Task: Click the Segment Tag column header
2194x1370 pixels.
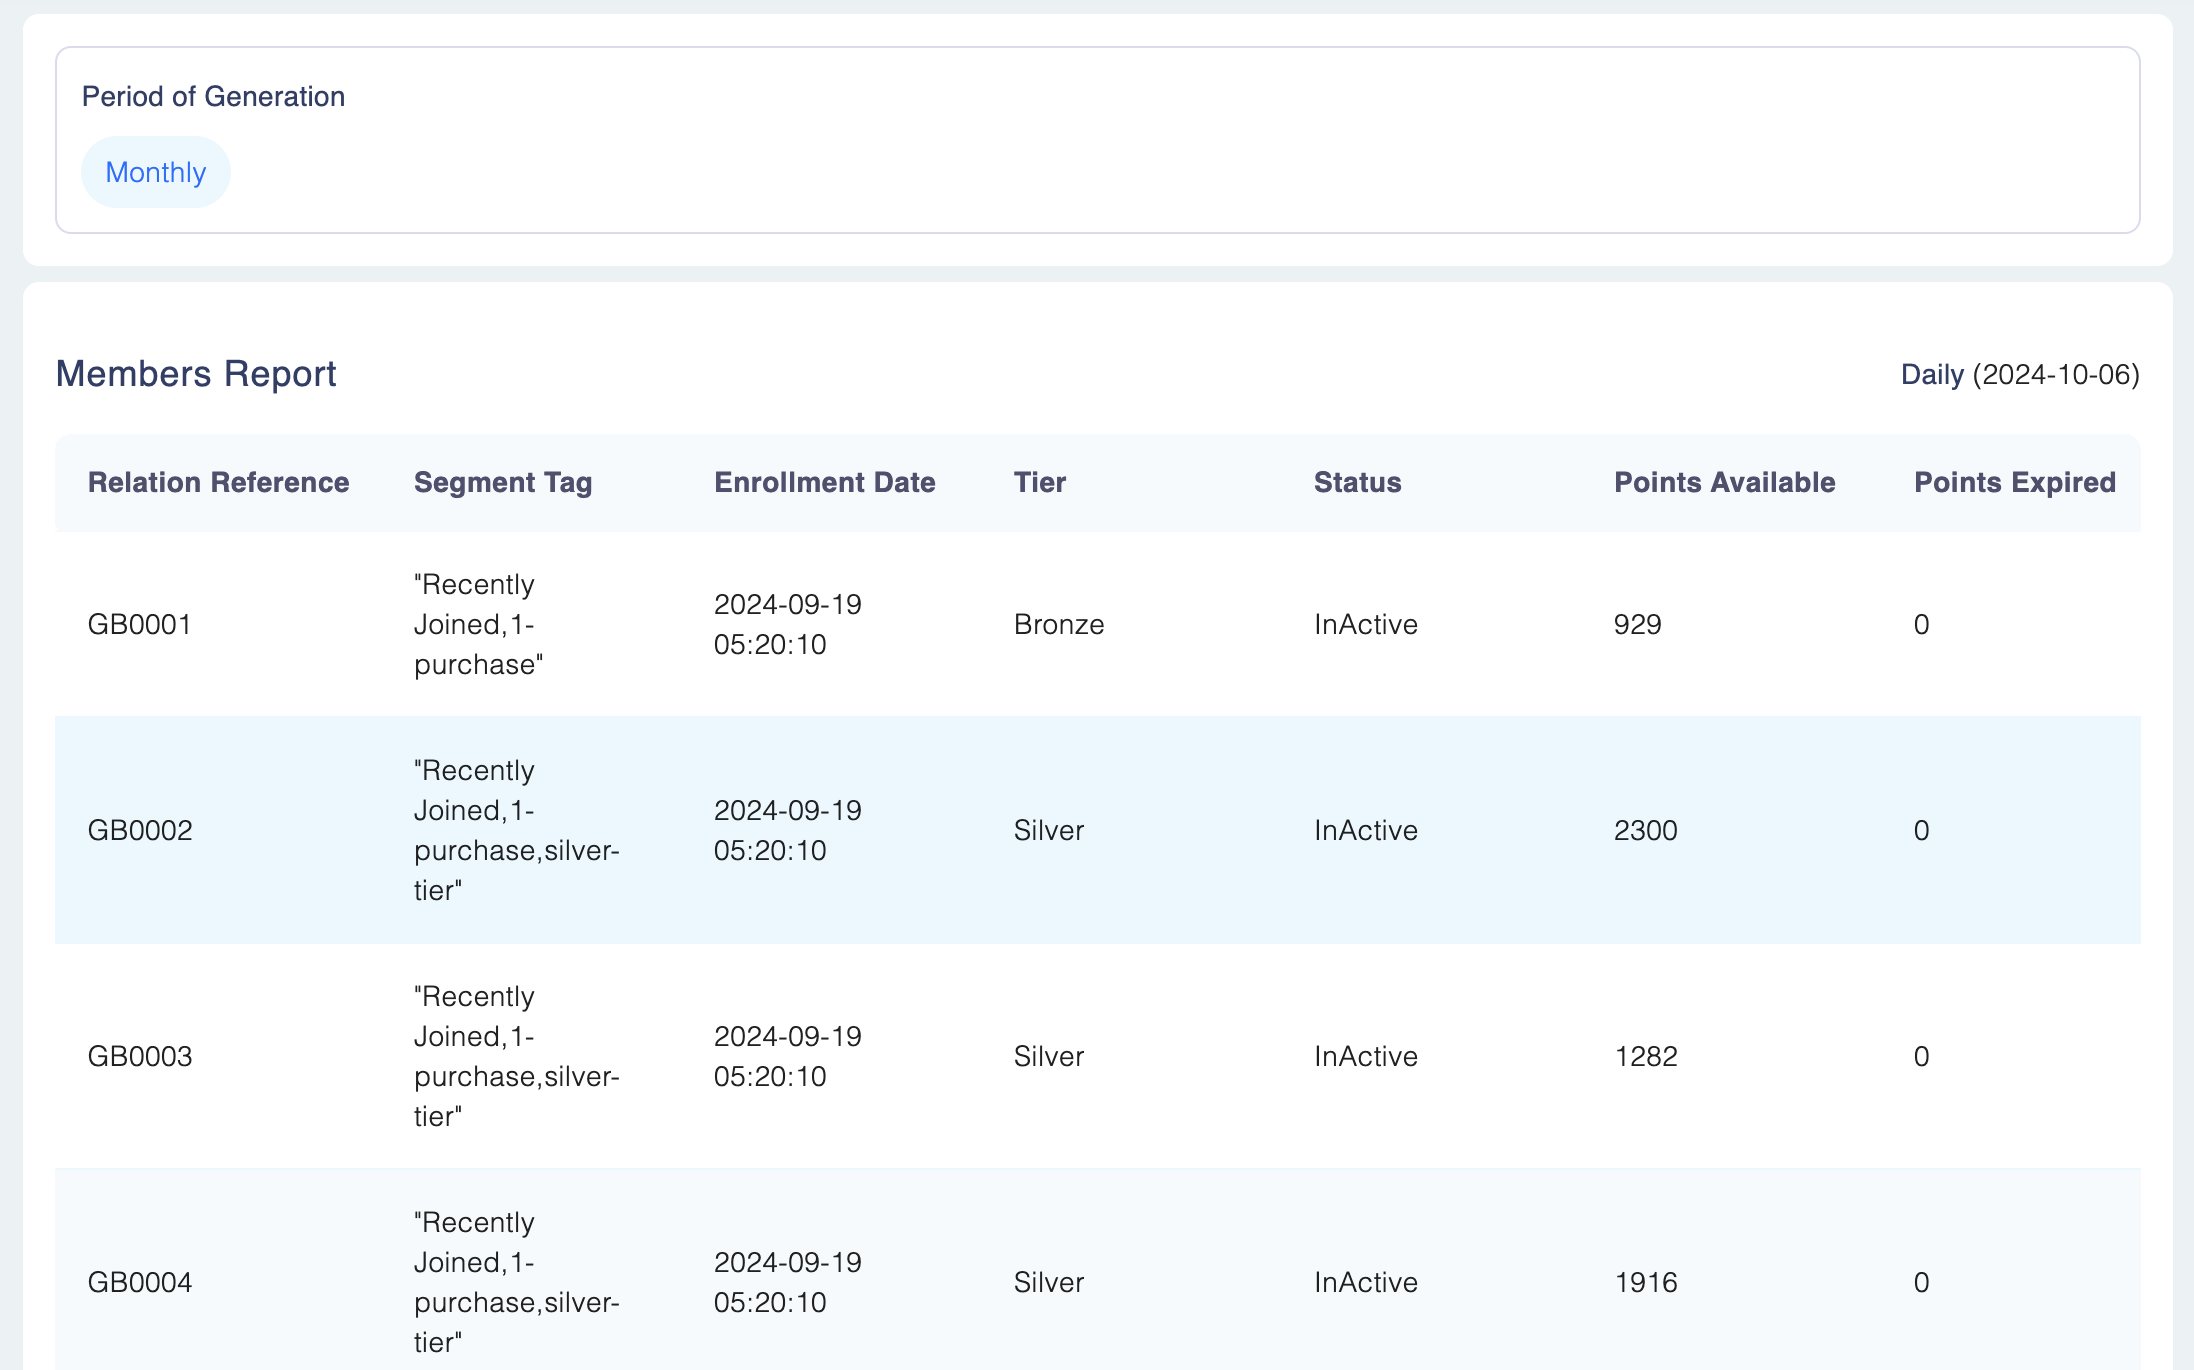Action: pos(502,482)
